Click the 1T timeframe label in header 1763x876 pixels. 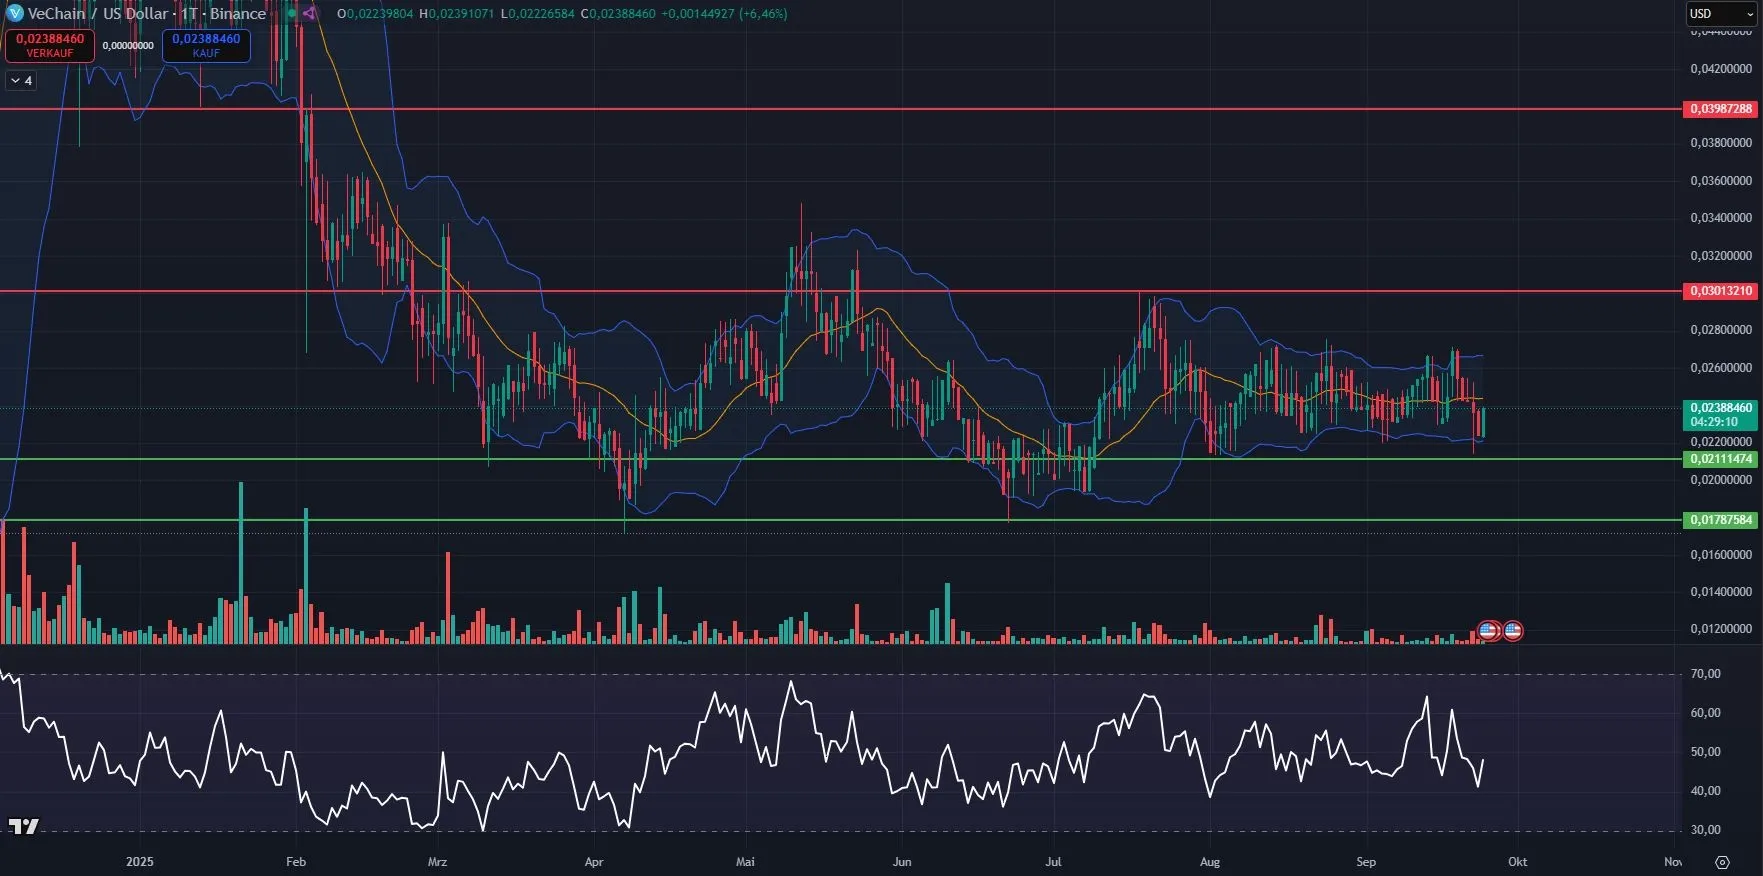pyautogui.click(x=188, y=14)
